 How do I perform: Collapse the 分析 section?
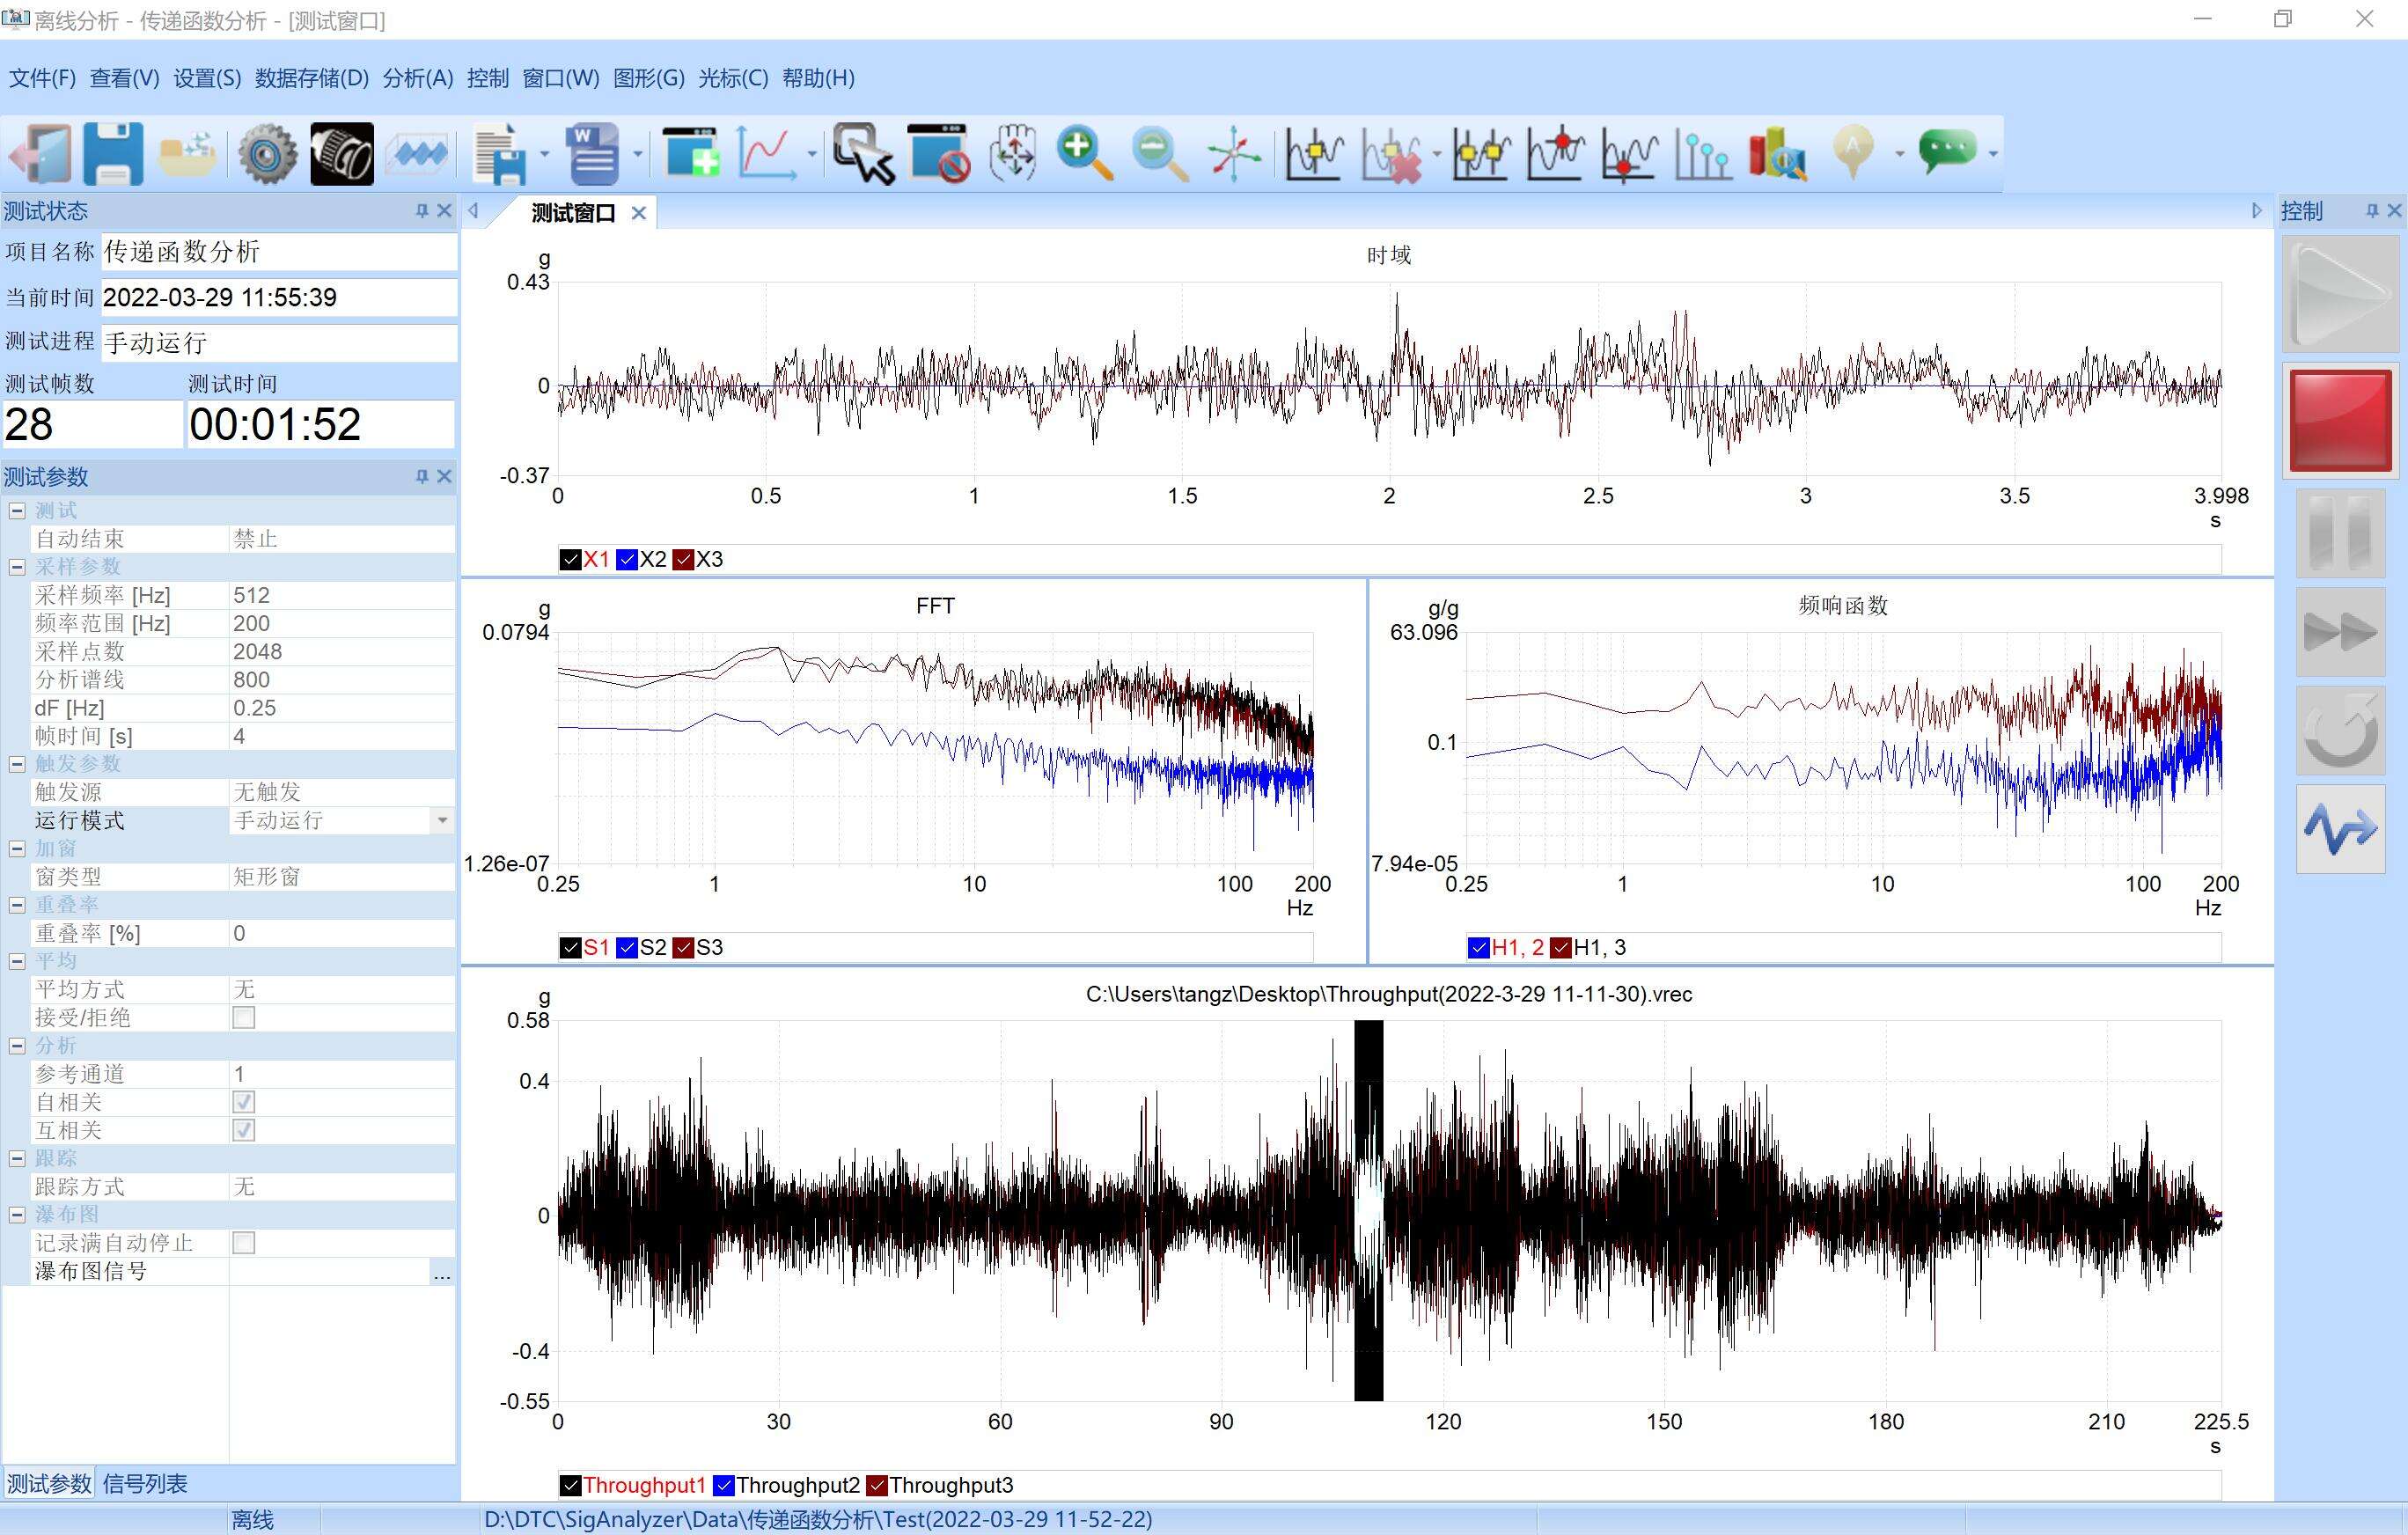[17, 1046]
